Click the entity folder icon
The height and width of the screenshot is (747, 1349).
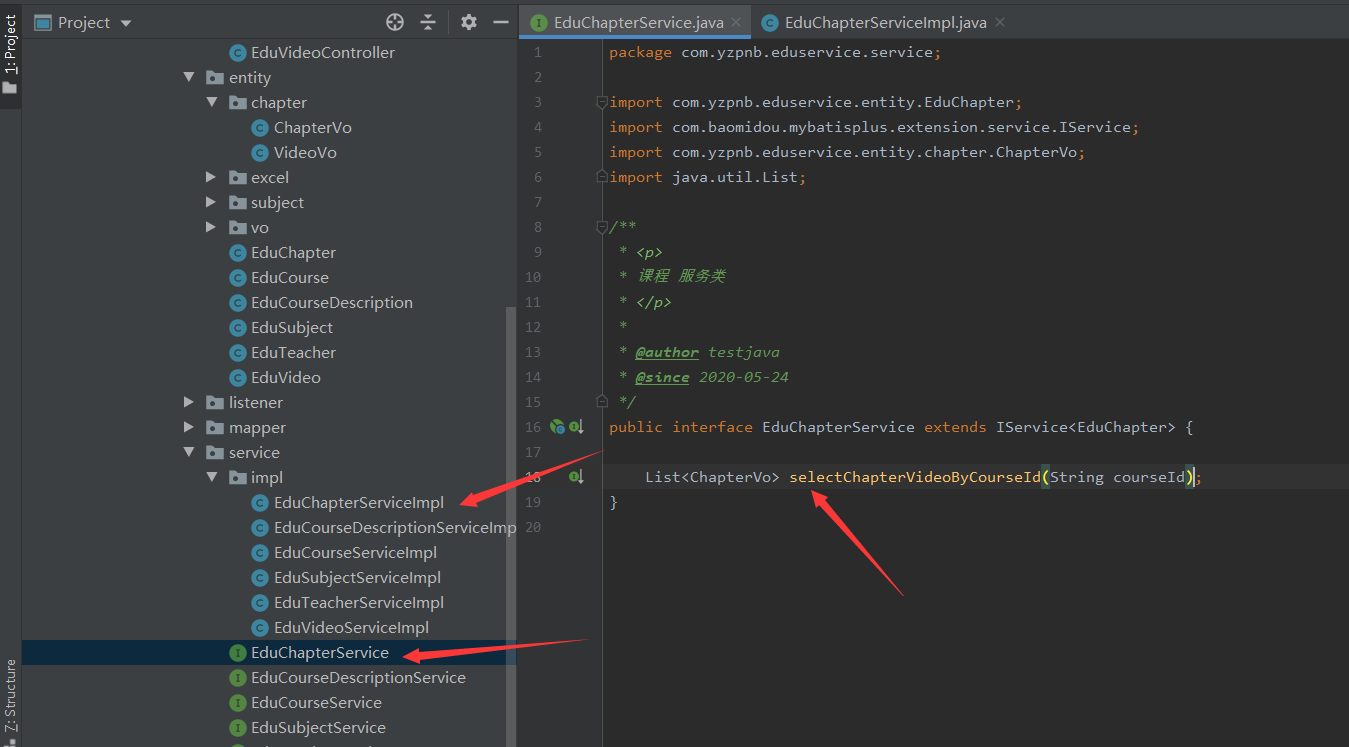(x=215, y=77)
